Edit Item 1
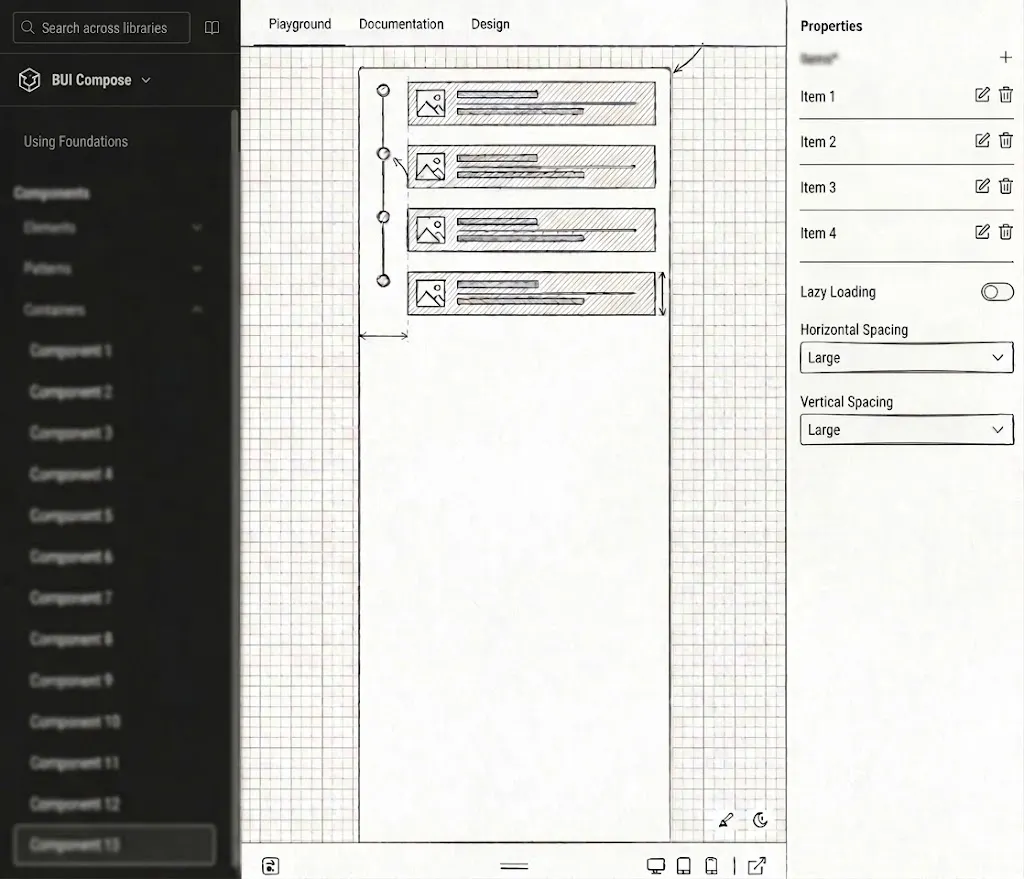 (982, 95)
